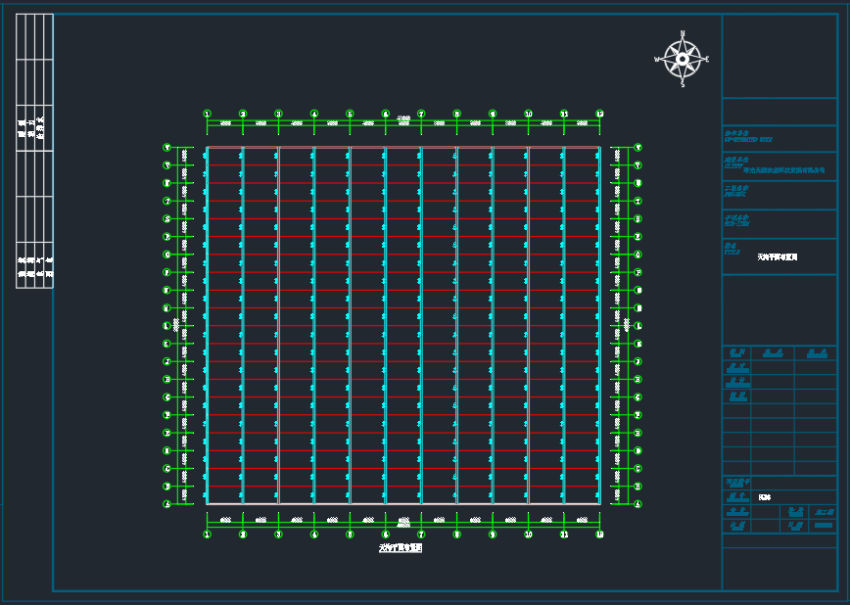Select top grid axis bubble 1

[207, 114]
